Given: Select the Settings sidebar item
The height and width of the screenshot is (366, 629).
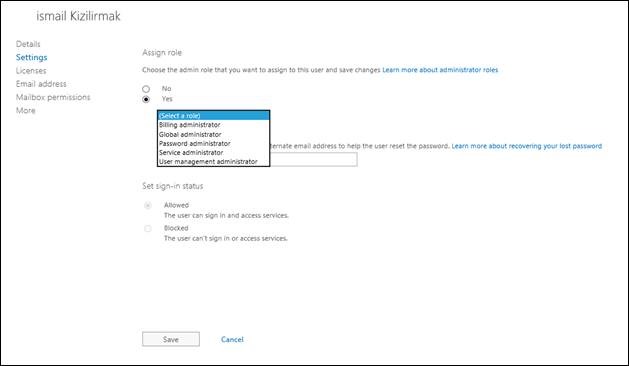Looking at the screenshot, I should click(x=31, y=57).
